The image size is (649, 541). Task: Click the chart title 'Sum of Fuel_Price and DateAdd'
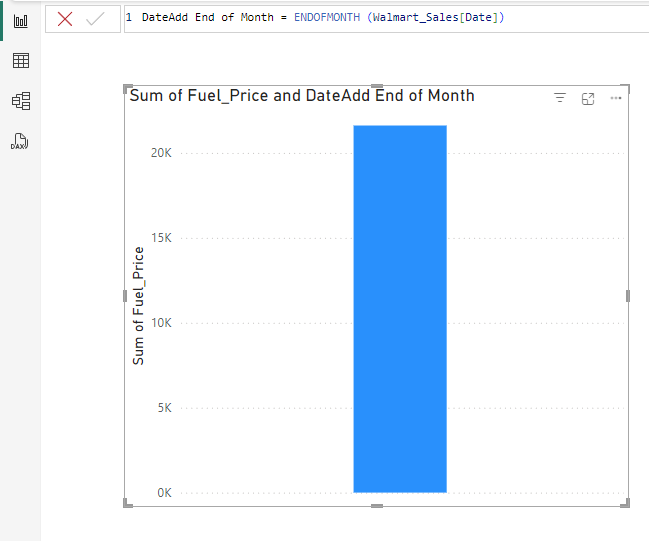click(302, 96)
